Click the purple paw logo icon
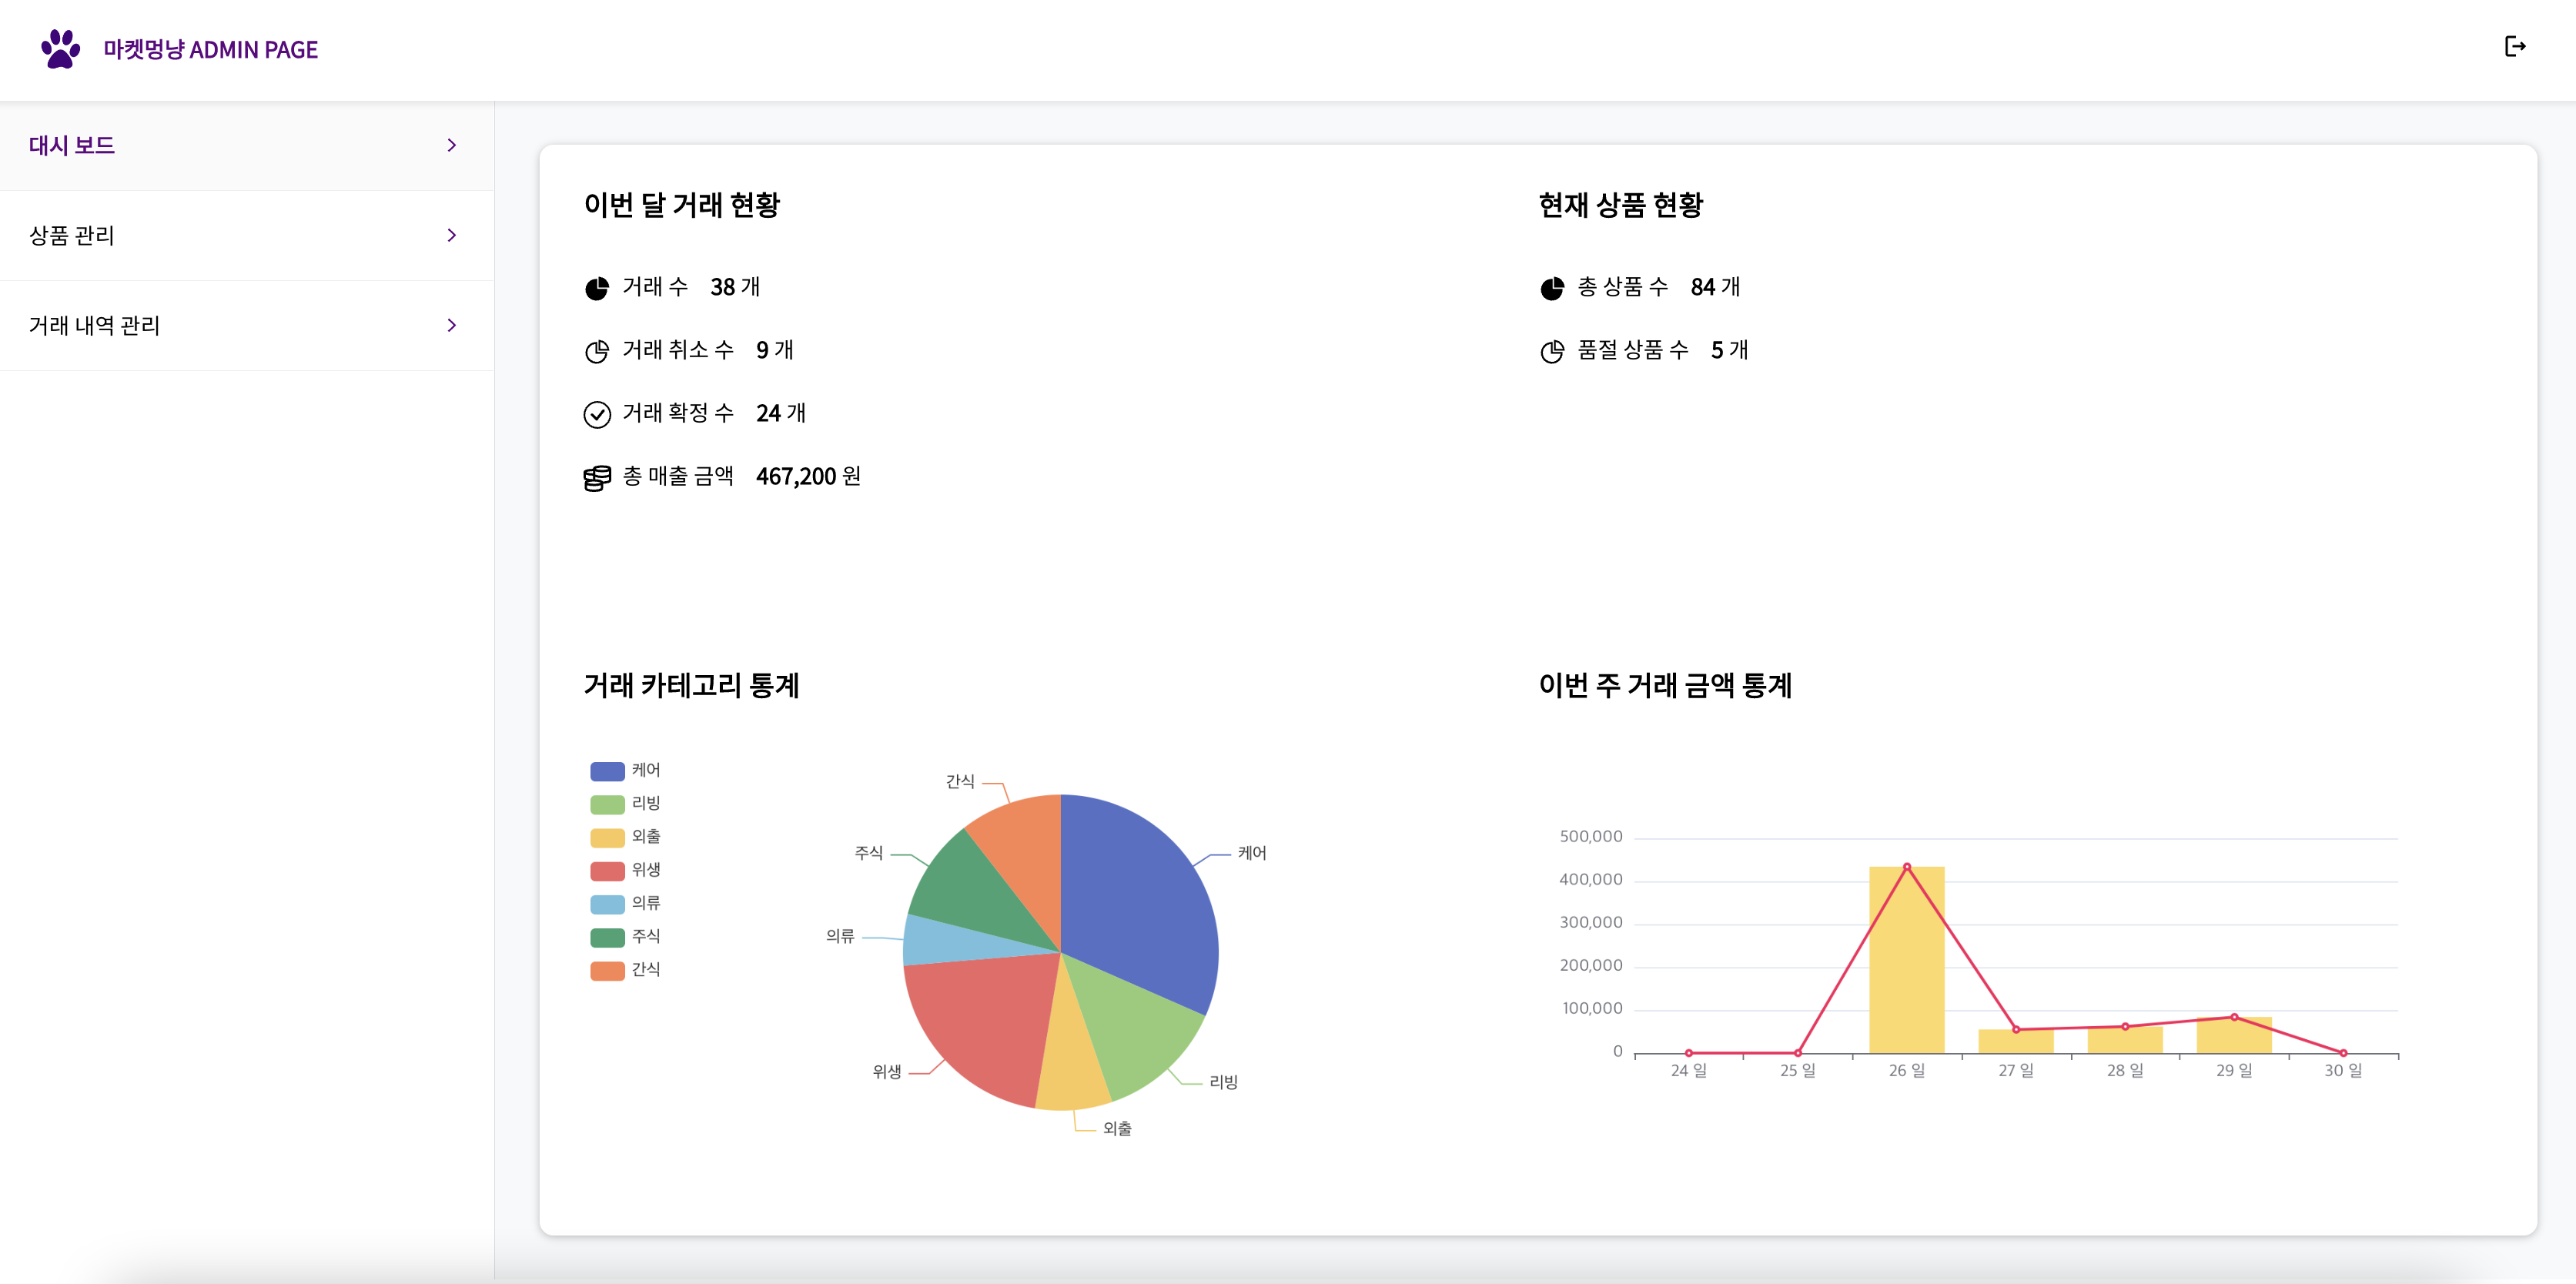This screenshot has width=2576, height=1284. coord(60,49)
